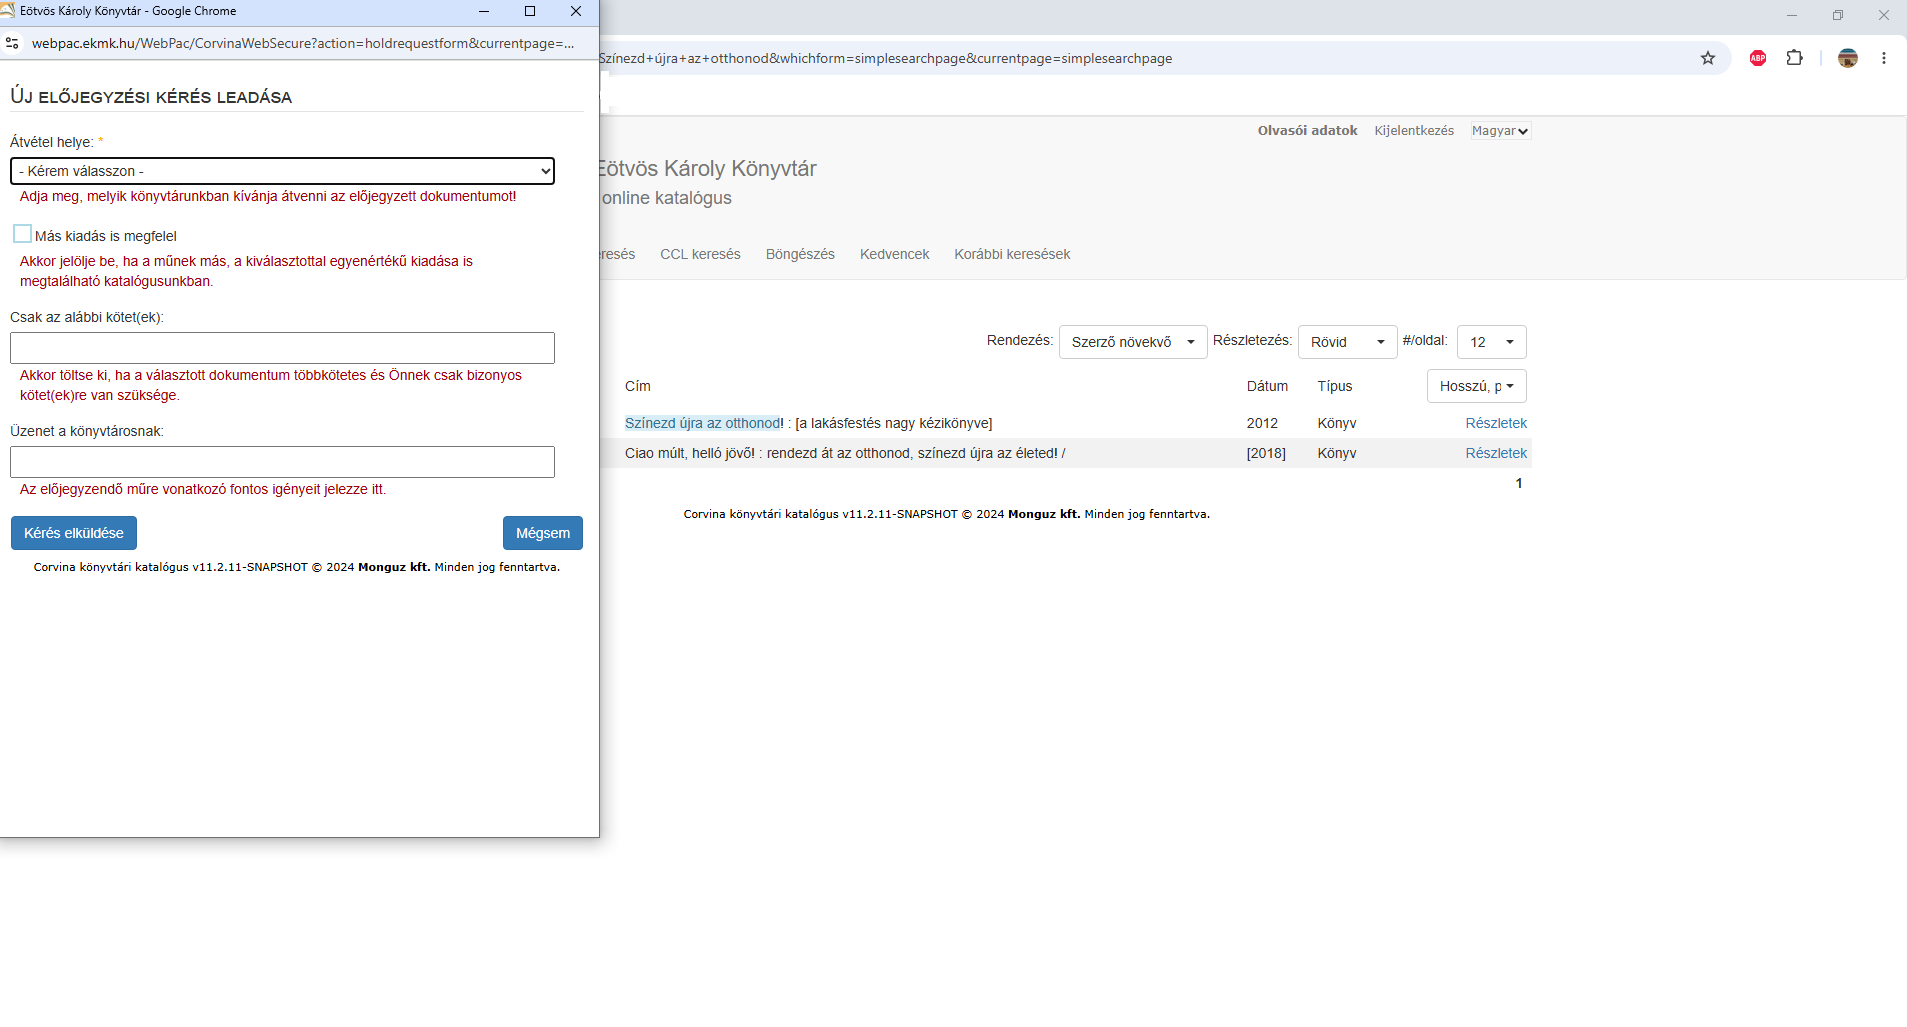This screenshot has height=1027, width=1907.
Task: Open Böngészés tab
Action: tap(800, 254)
